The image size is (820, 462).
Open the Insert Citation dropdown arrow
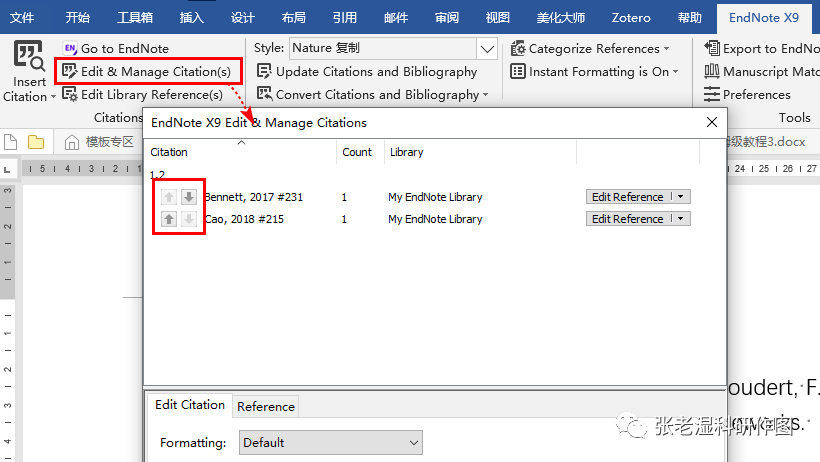[x=53, y=97]
